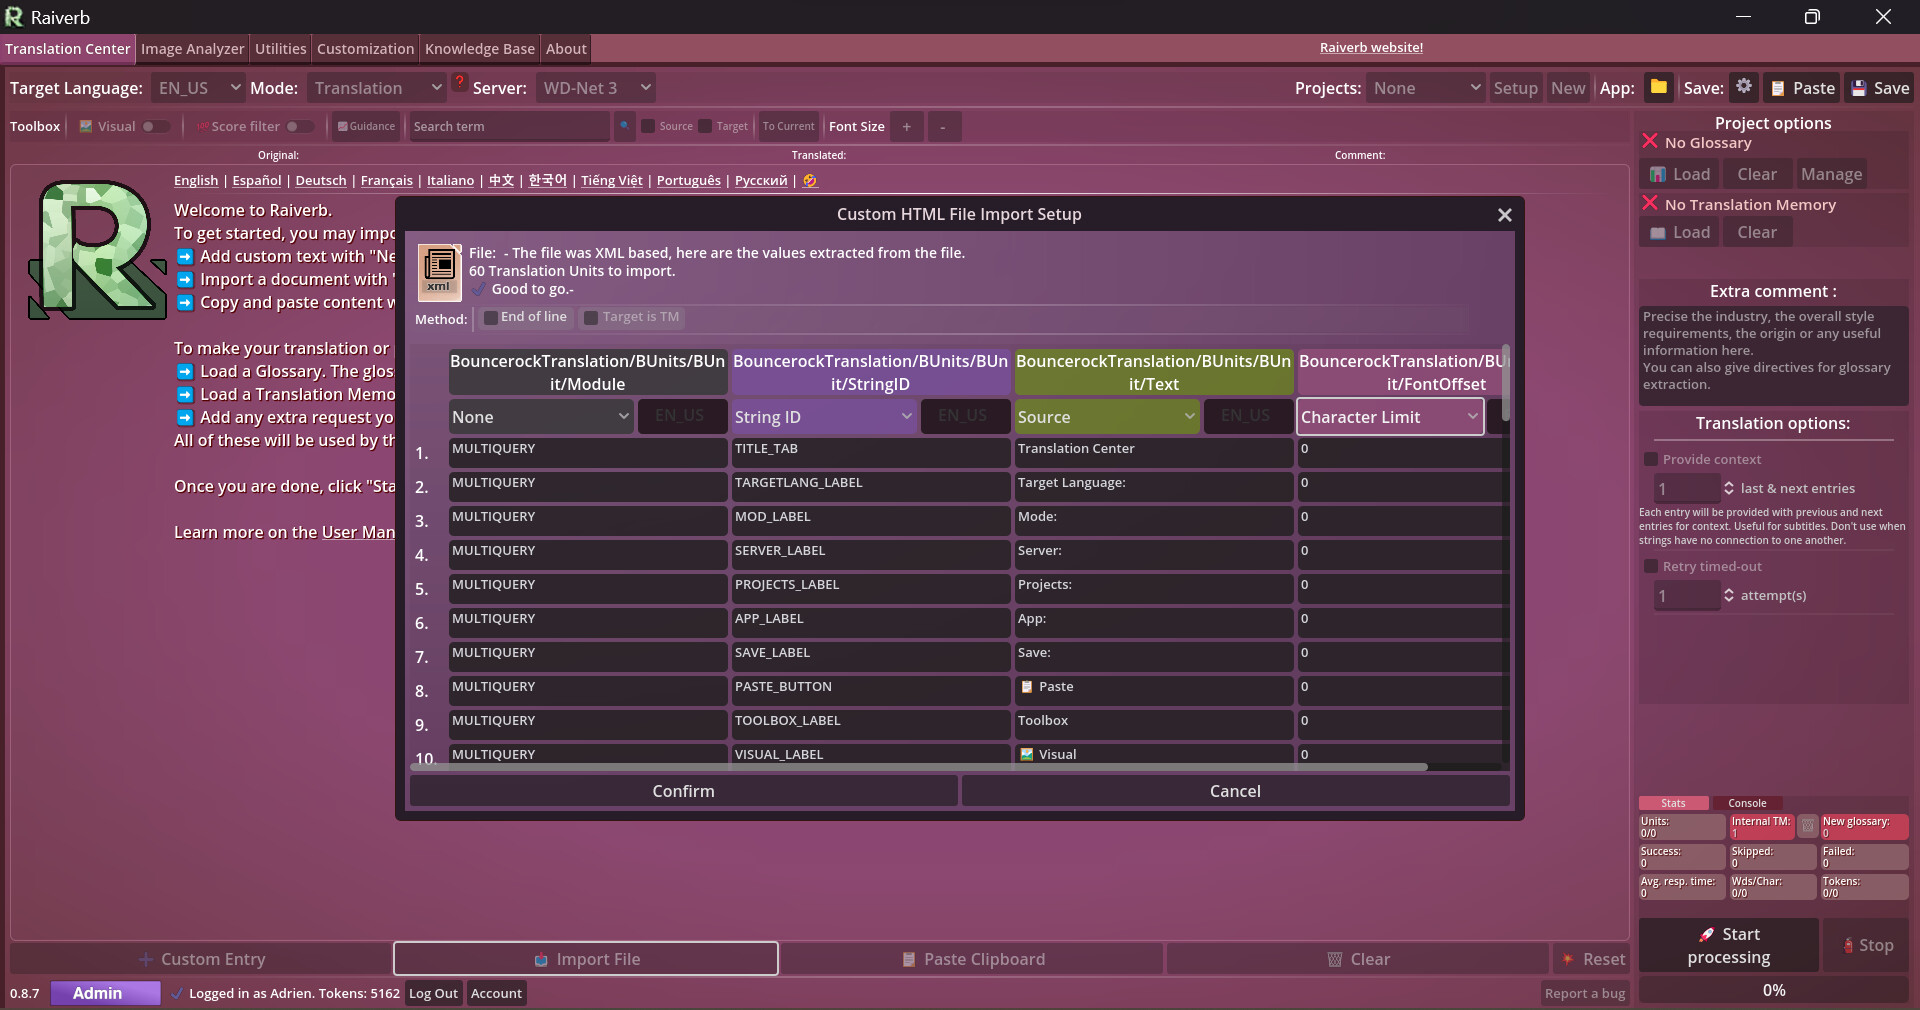Image resolution: width=1920 pixels, height=1010 pixels.
Task: Enable the Visual toggle in the Toolbox
Action: point(157,126)
